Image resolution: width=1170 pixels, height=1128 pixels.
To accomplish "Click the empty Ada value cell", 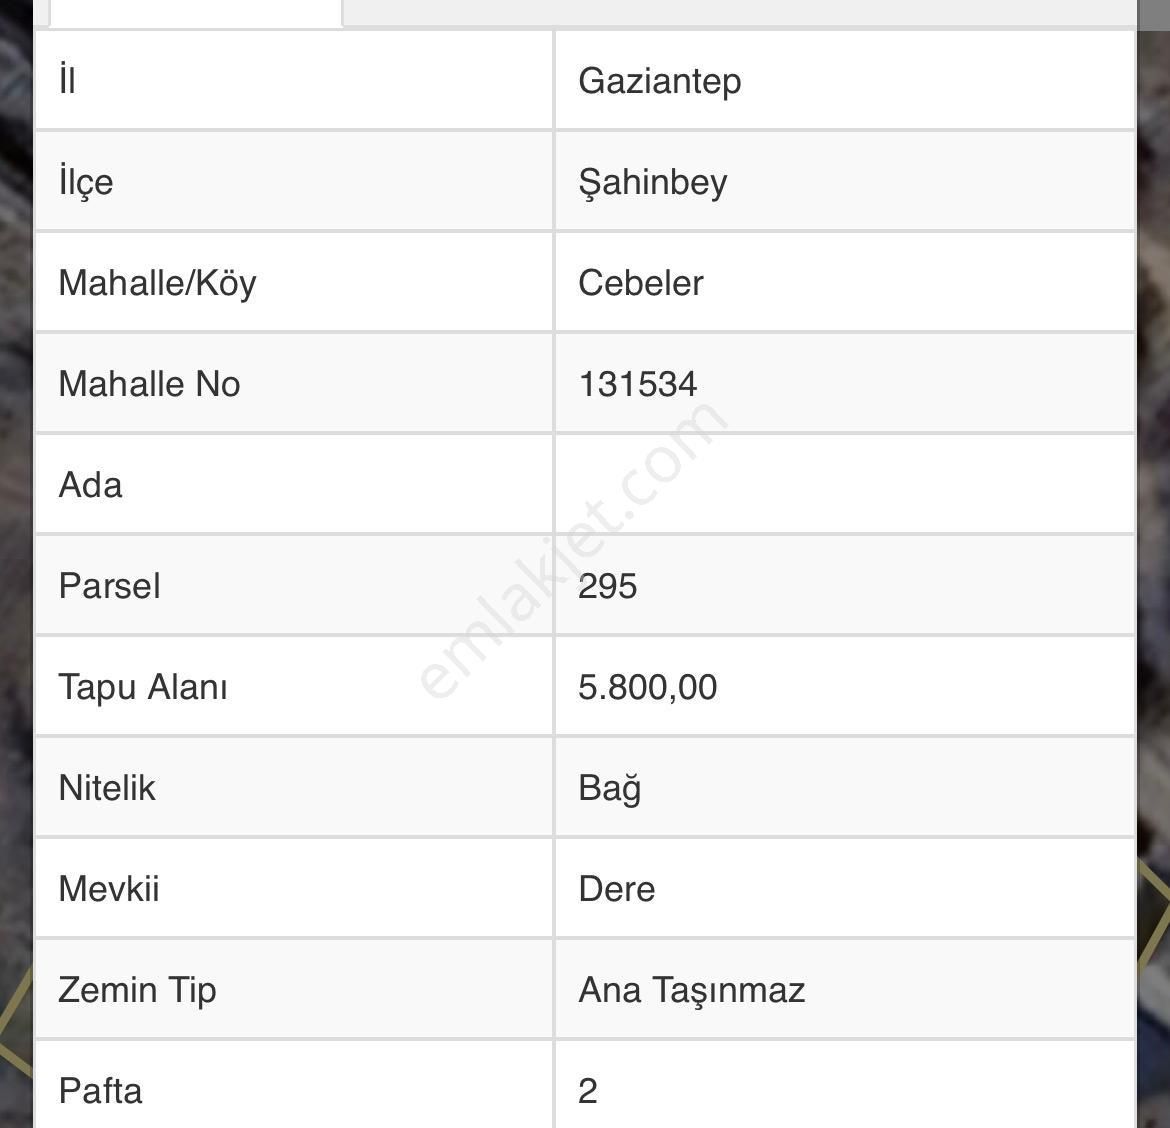I will pyautogui.click(x=844, y=485).
